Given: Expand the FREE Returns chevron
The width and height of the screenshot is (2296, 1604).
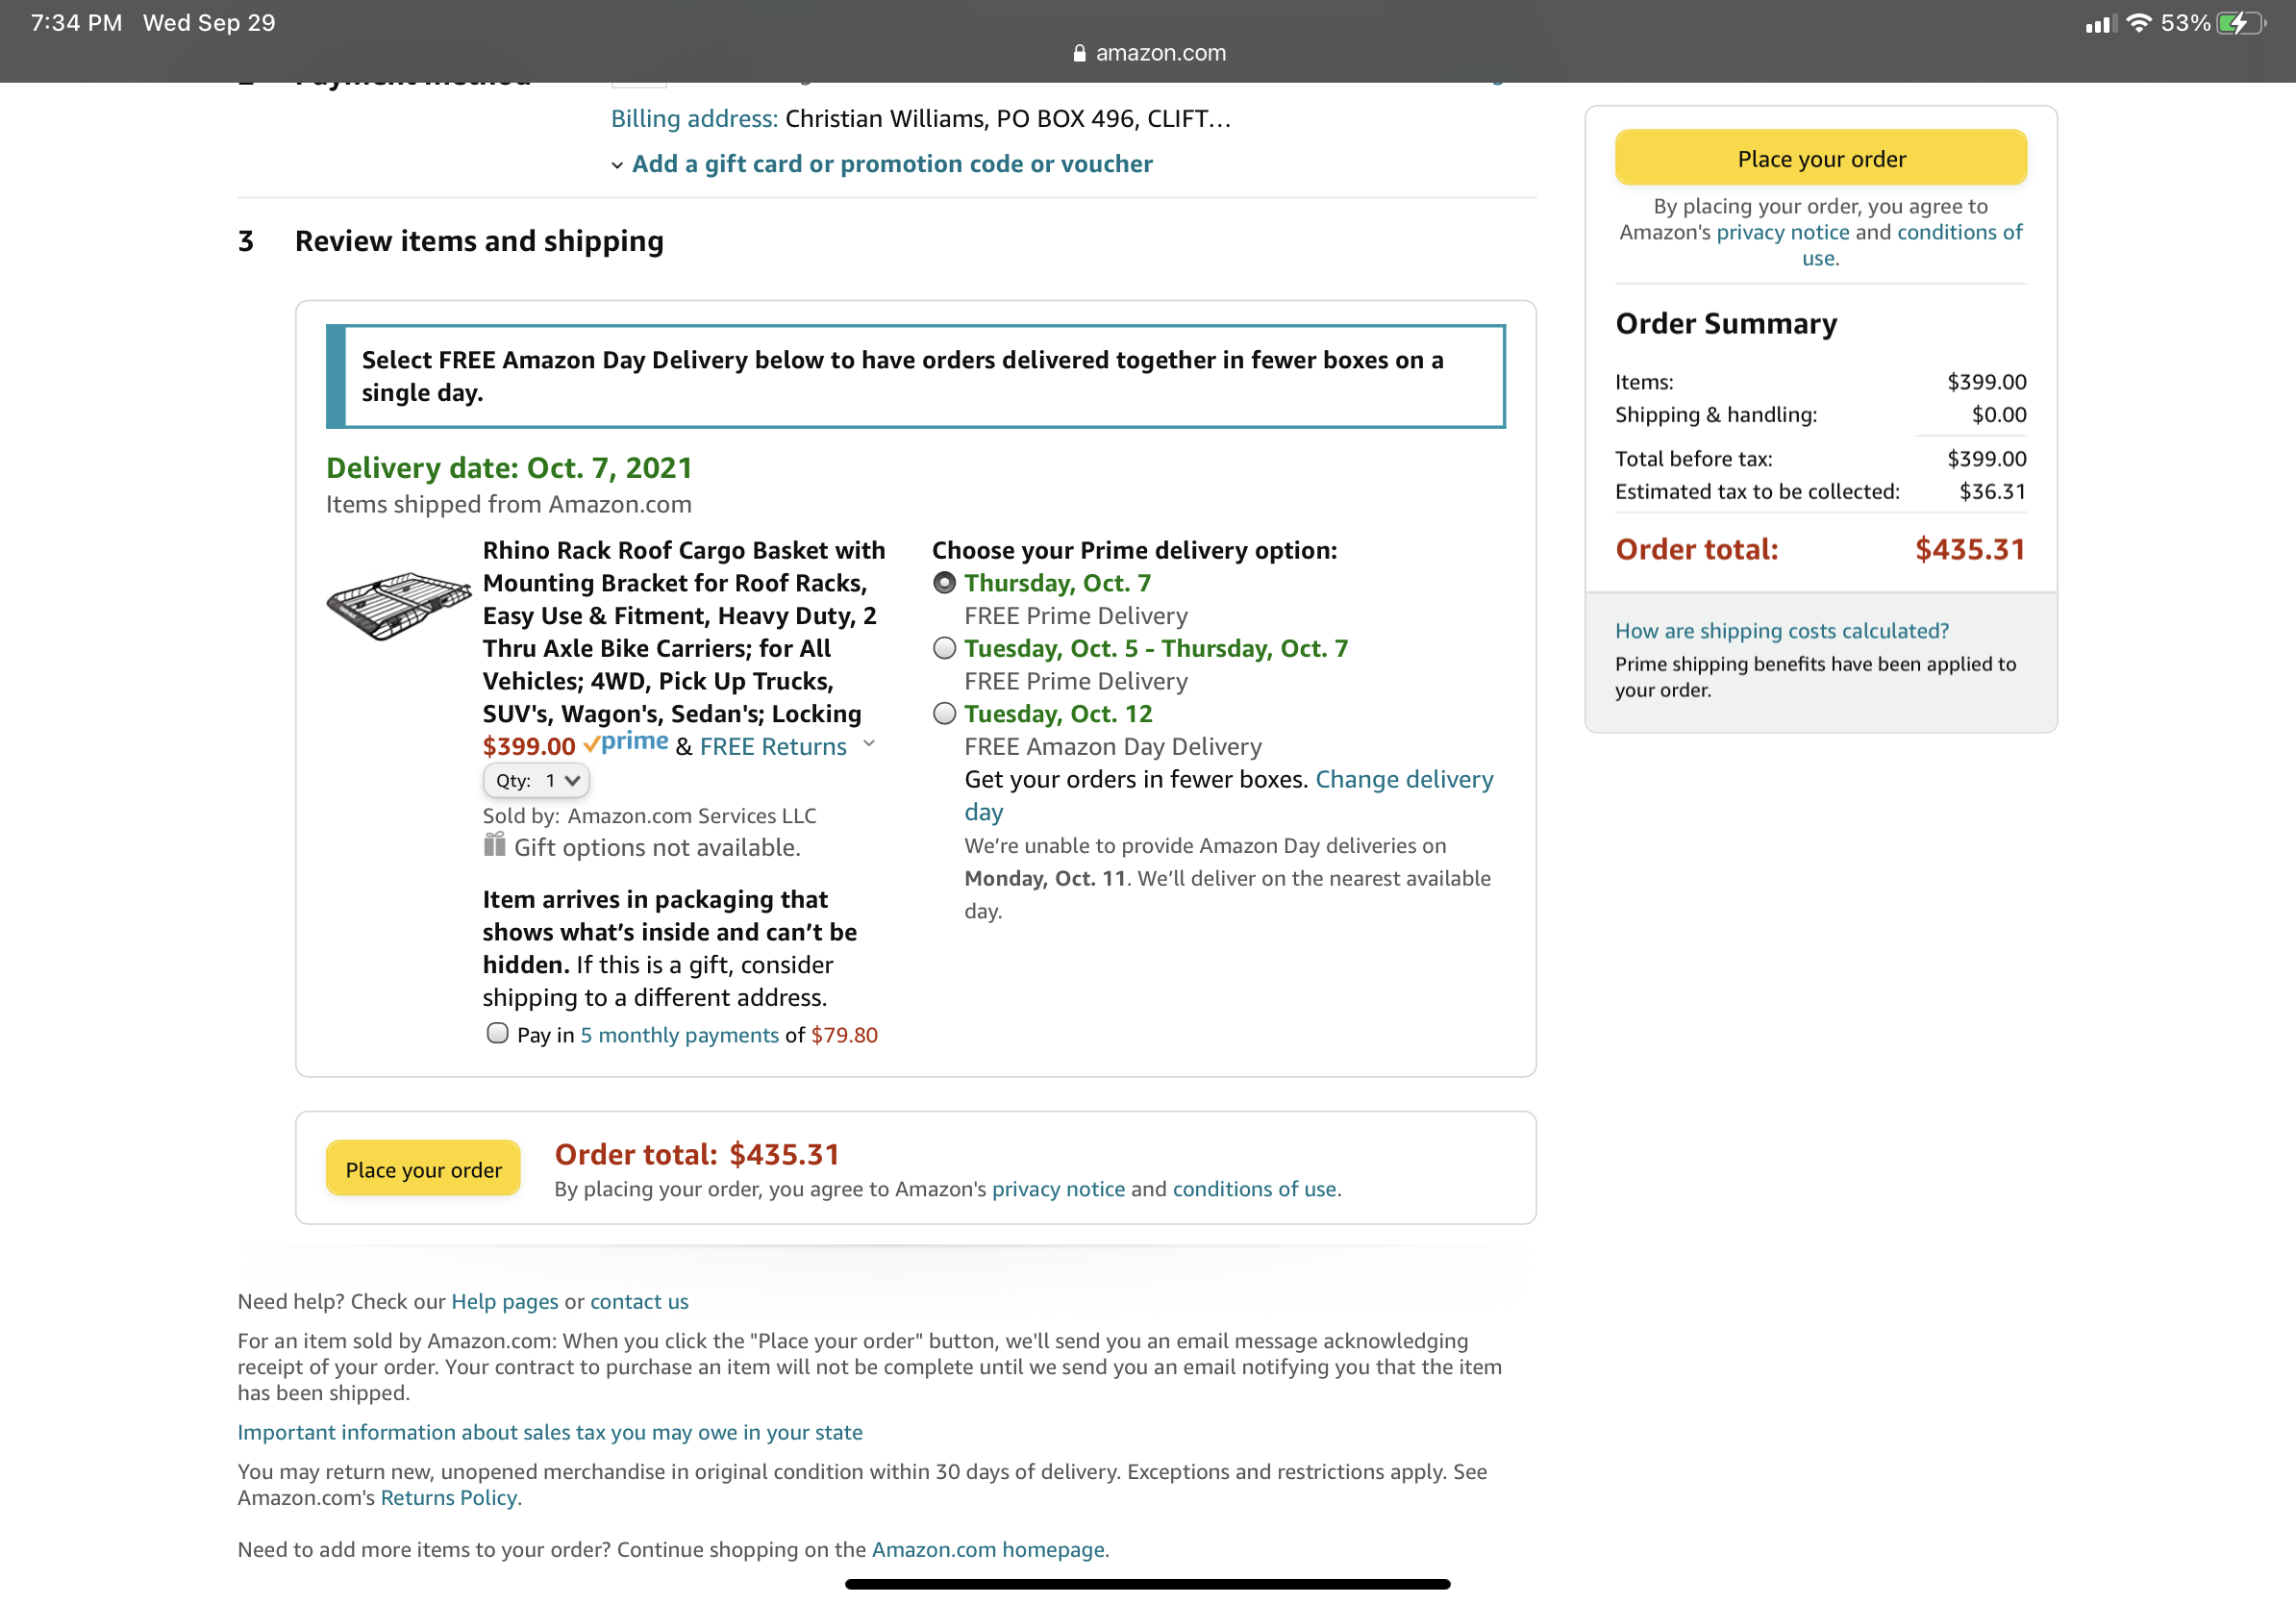Looking at the screenshot, I should (869, 743).
